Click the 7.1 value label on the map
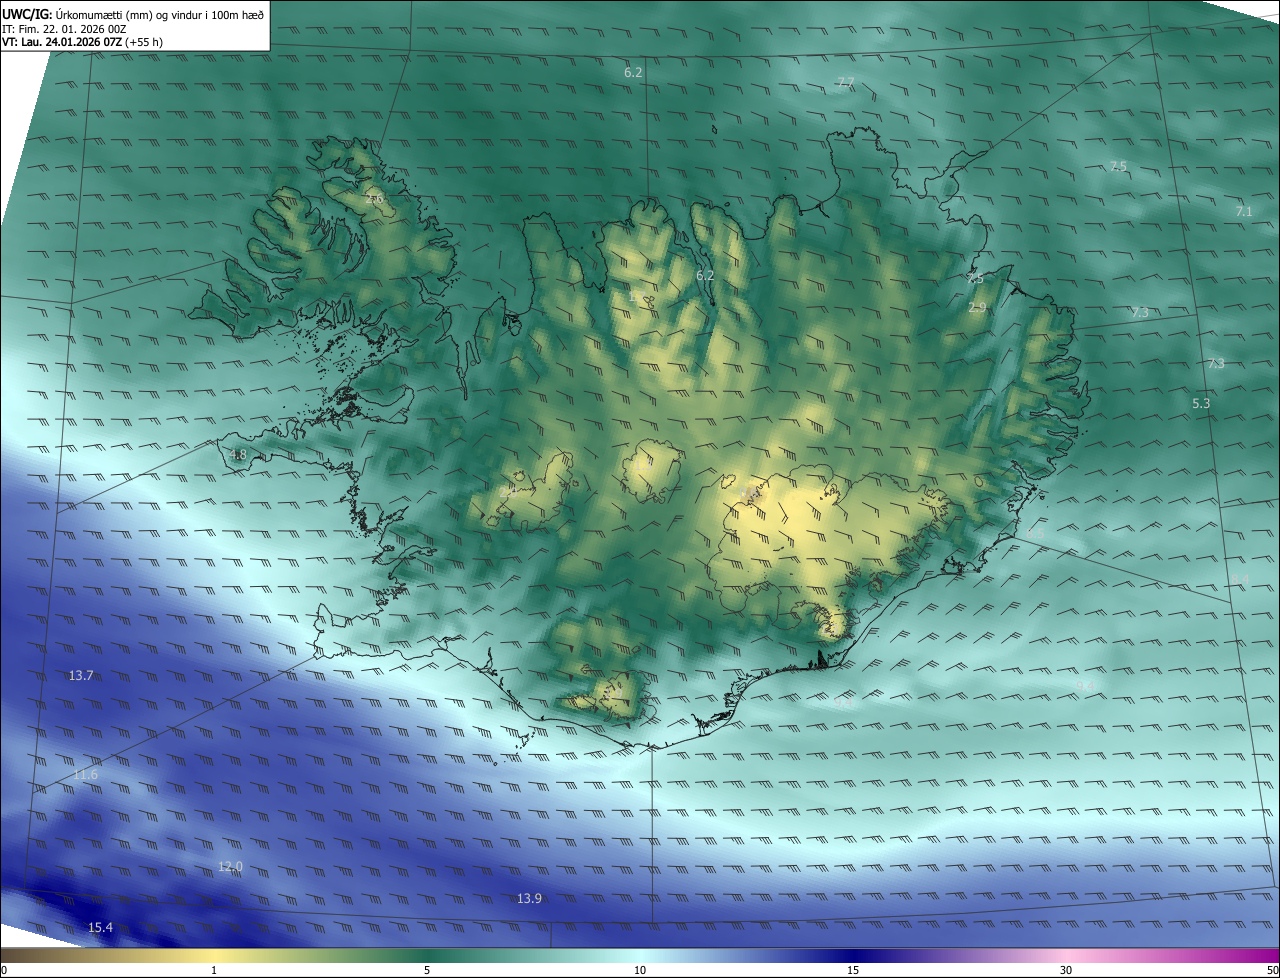Viewport: 1280px width, 978px height. (x=1244, y=211)
